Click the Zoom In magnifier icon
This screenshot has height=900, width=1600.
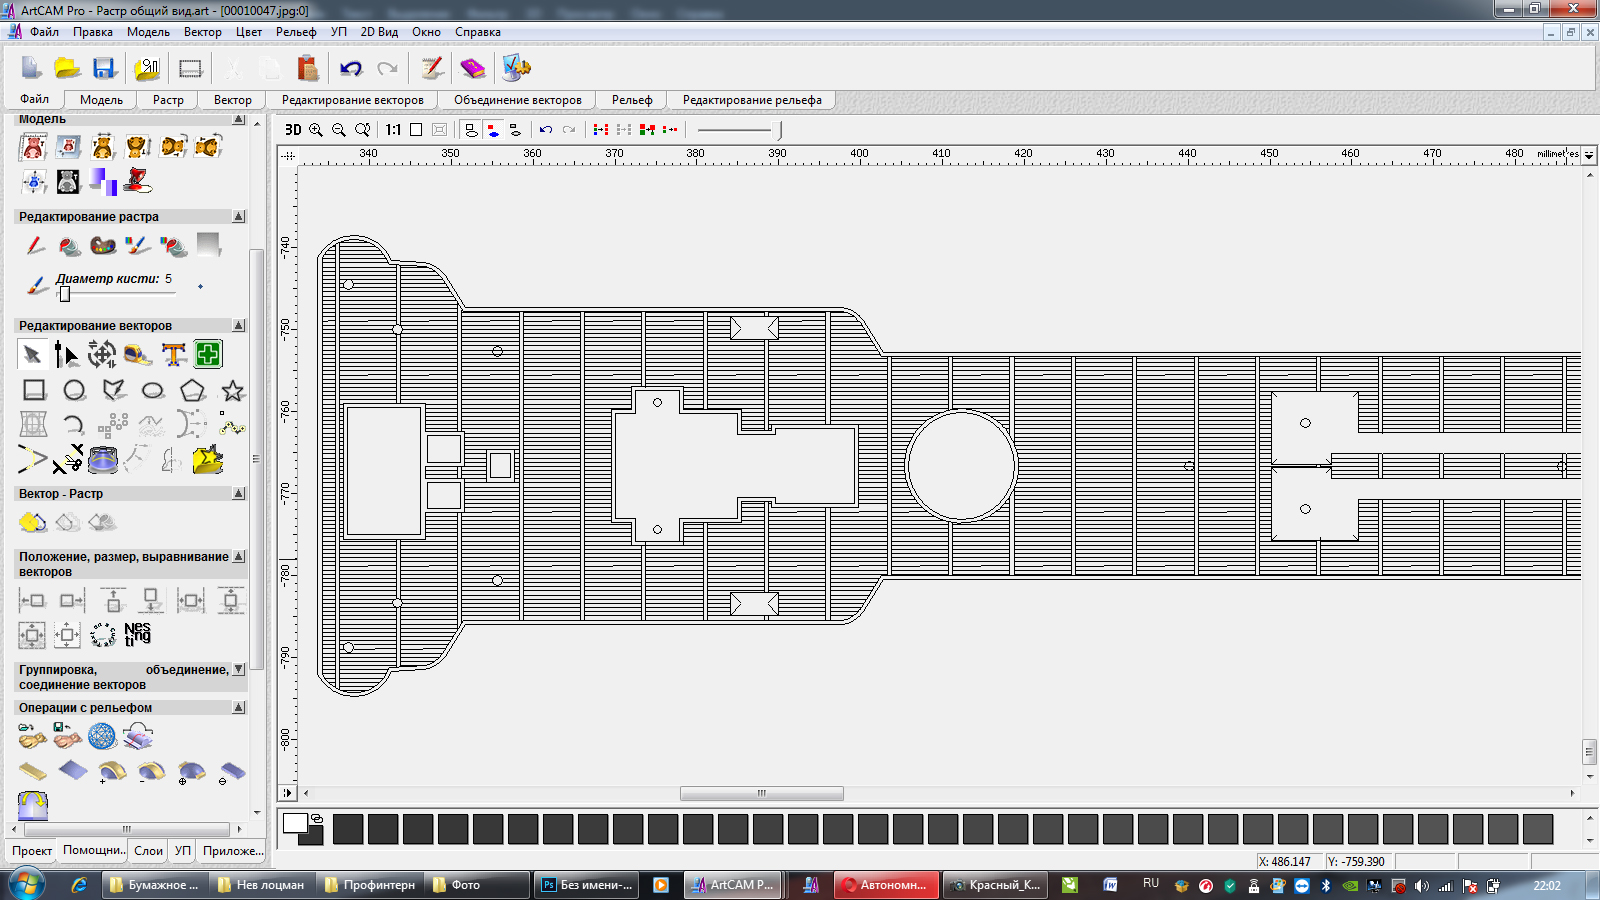(316, 130)
